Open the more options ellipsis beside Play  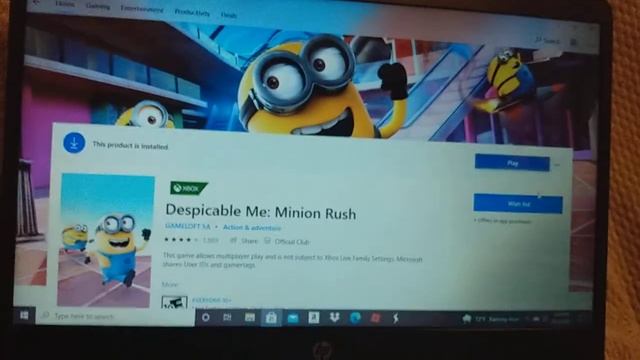pyautogui.click(x=557, y=165)
